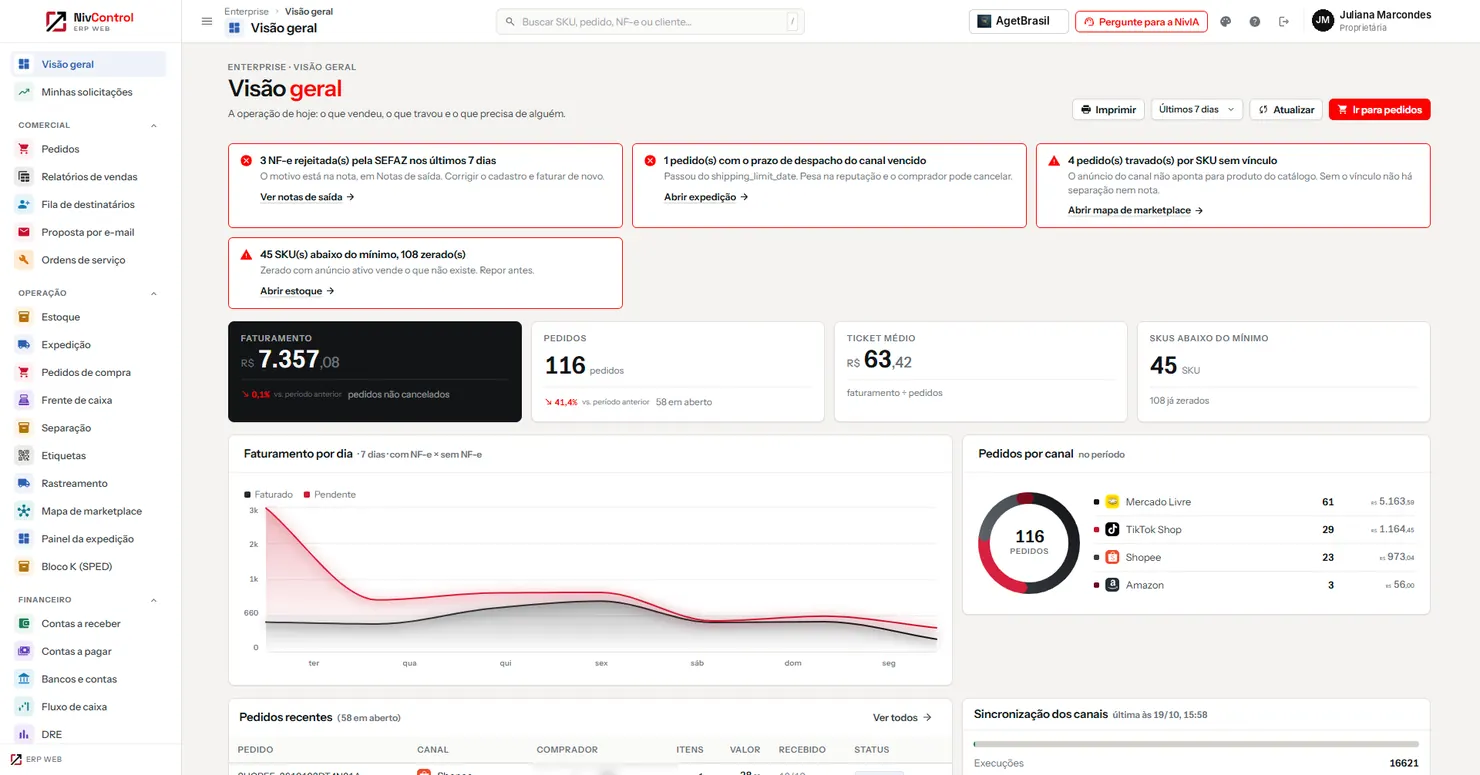Click the Imprimir button
Screen dimensions: 1480x775
coord(1109,109)
